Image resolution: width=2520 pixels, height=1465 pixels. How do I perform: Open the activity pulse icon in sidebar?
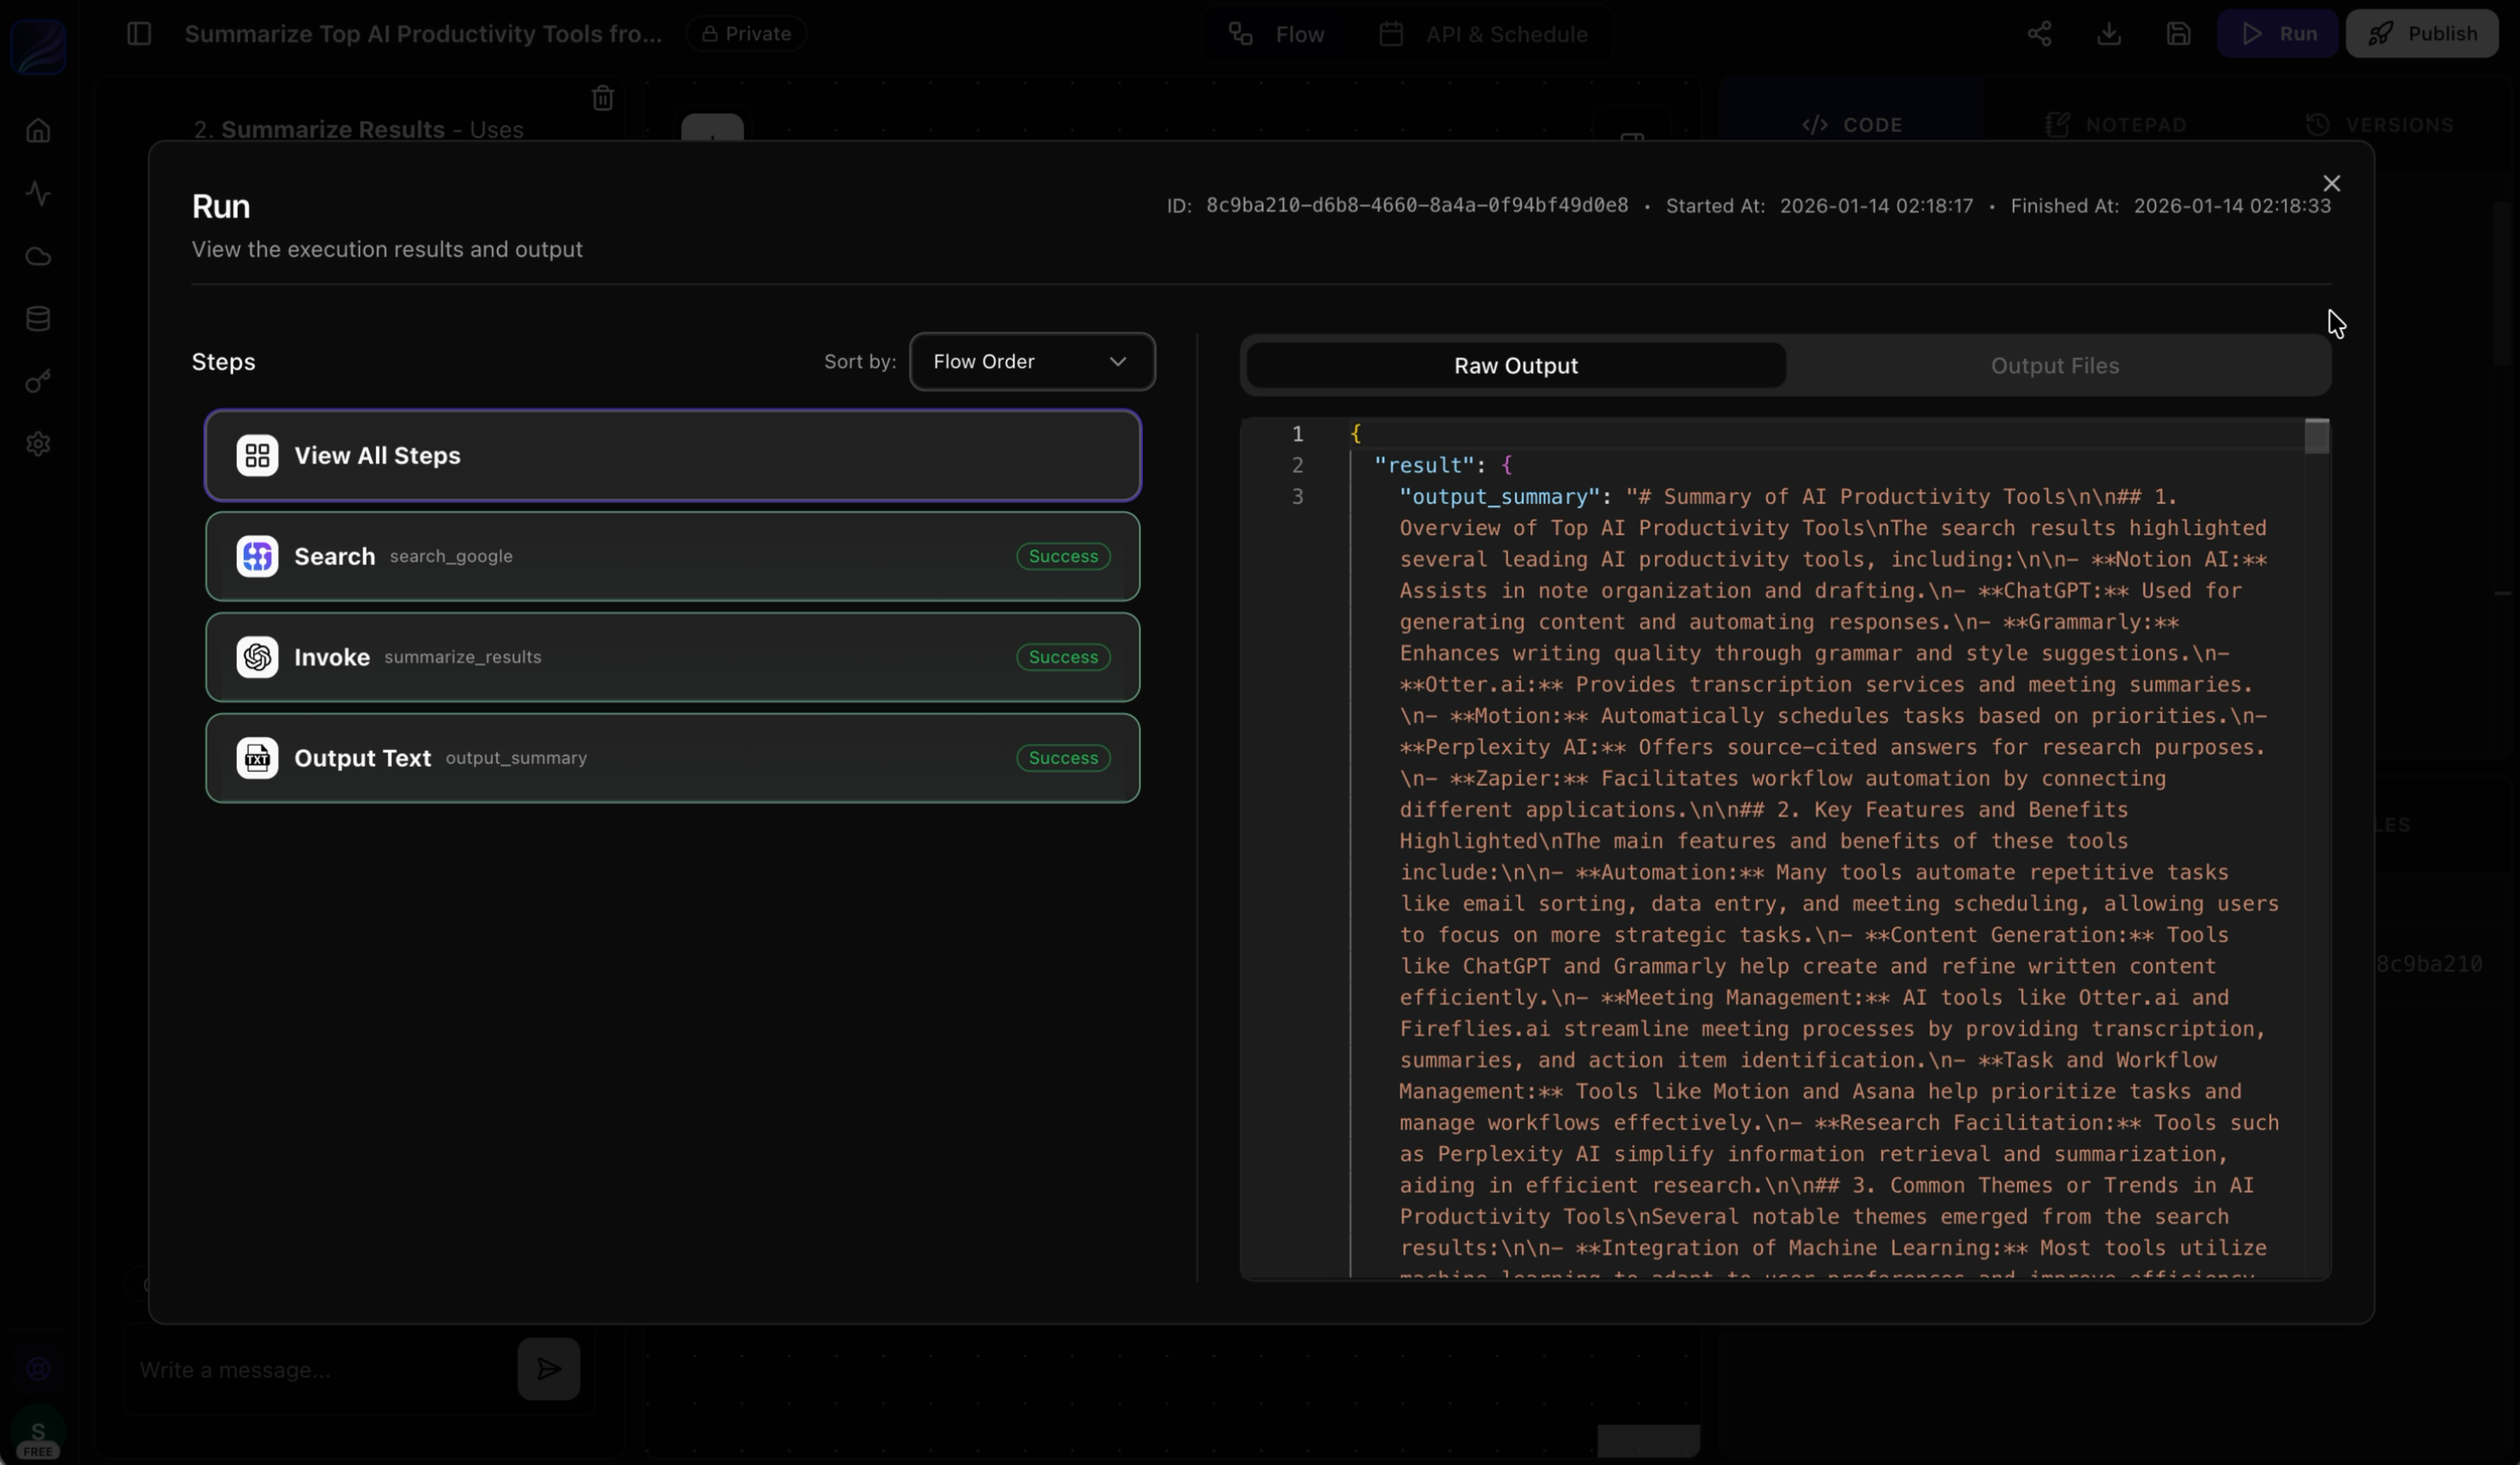pyautogui.click(x=38, y=193)
